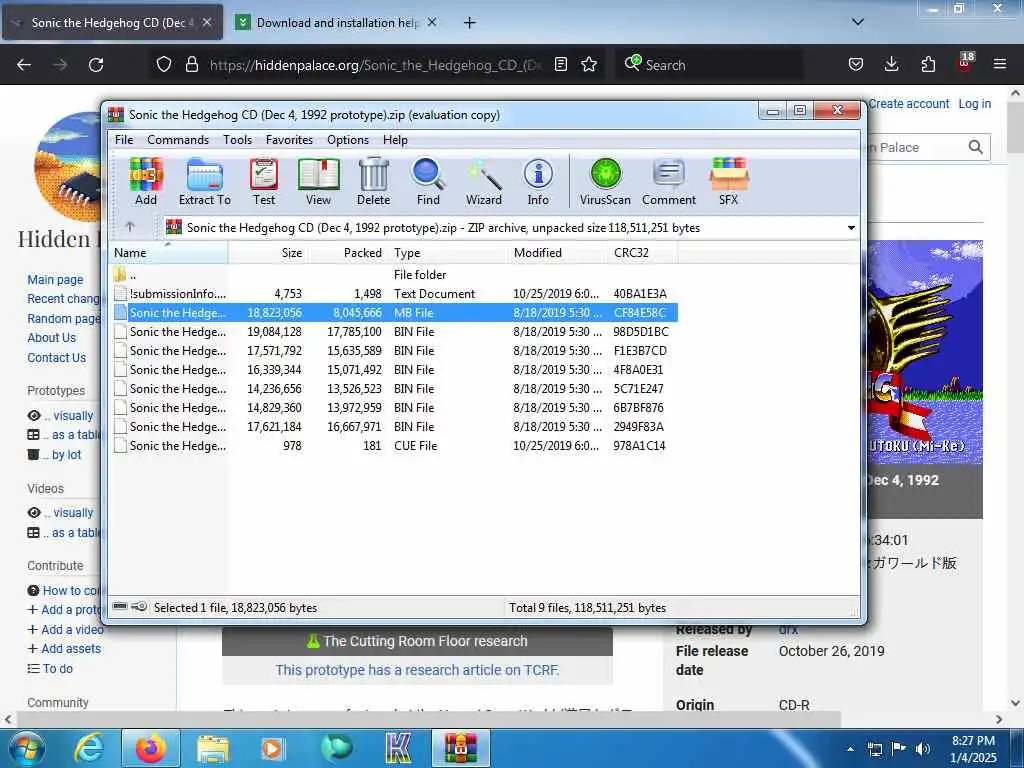This screenshot has width=1024, height=768.
Task: Open Windows Media Player from taskbar
Action: tap(272, 748)
